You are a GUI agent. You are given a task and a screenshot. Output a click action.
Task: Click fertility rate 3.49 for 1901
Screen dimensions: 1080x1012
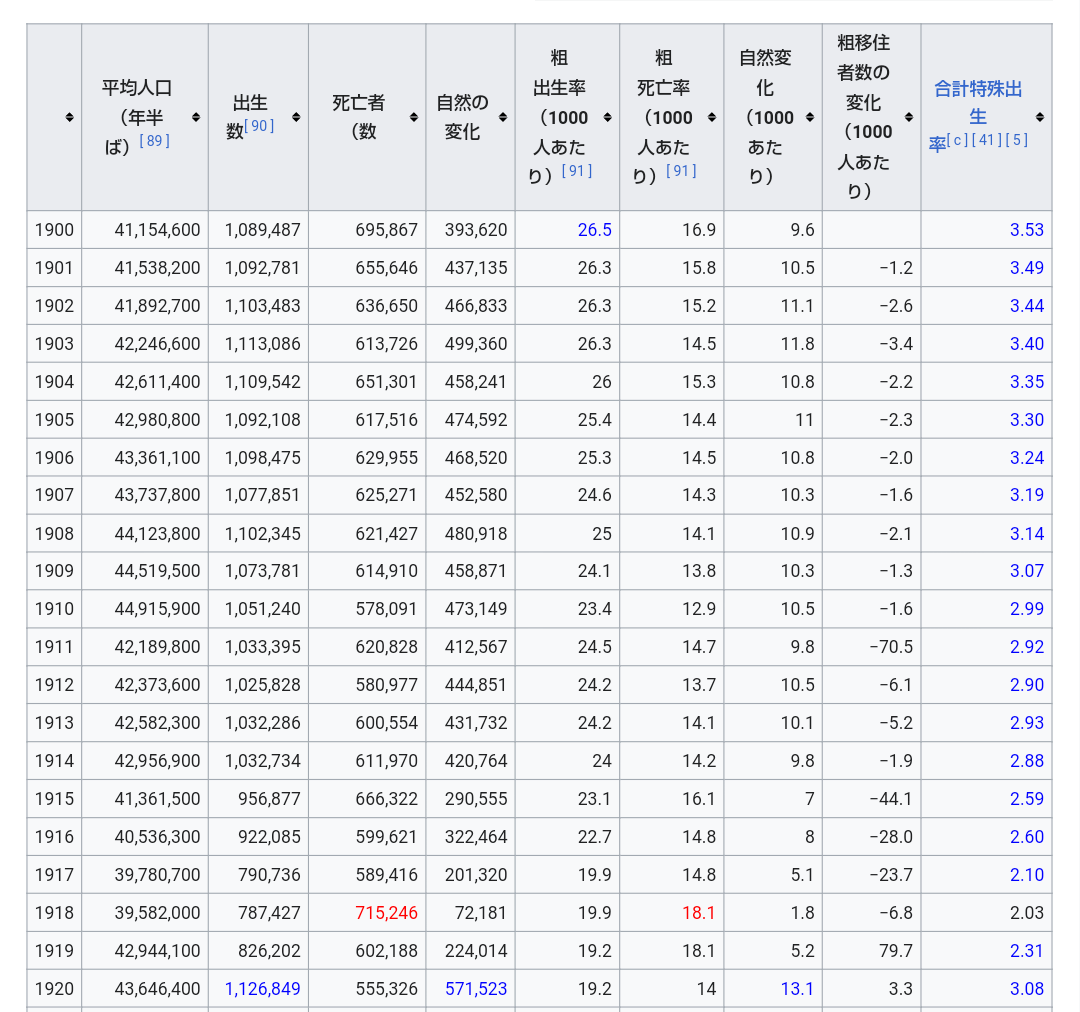point(1027,268)
